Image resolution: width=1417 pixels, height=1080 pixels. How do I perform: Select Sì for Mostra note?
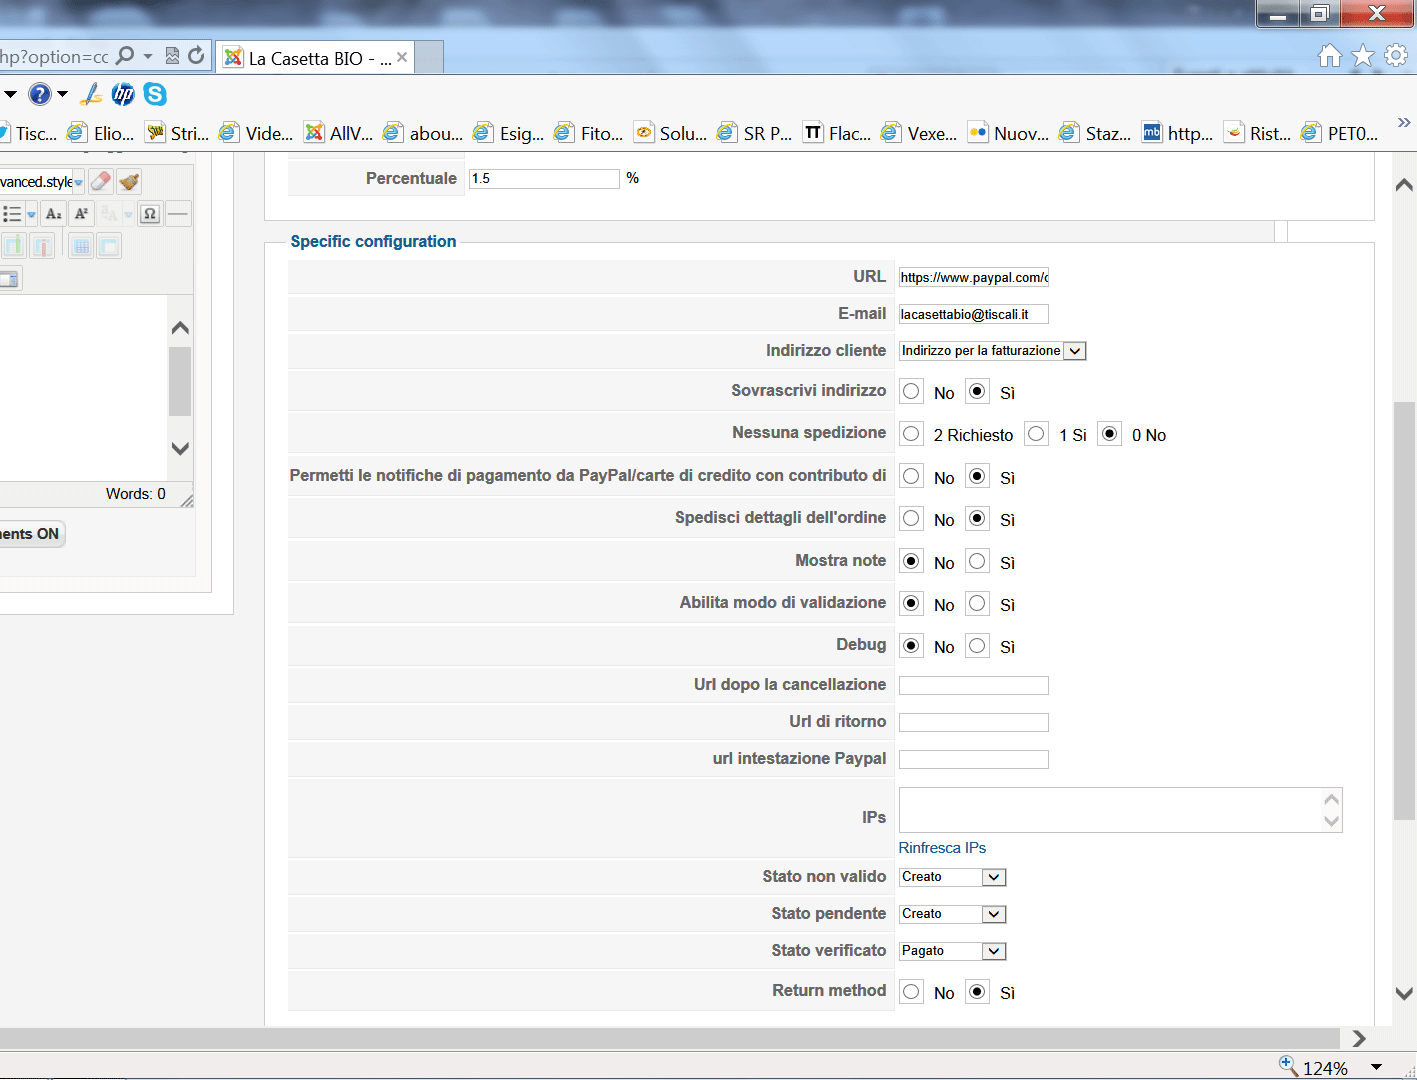point(978,562)
